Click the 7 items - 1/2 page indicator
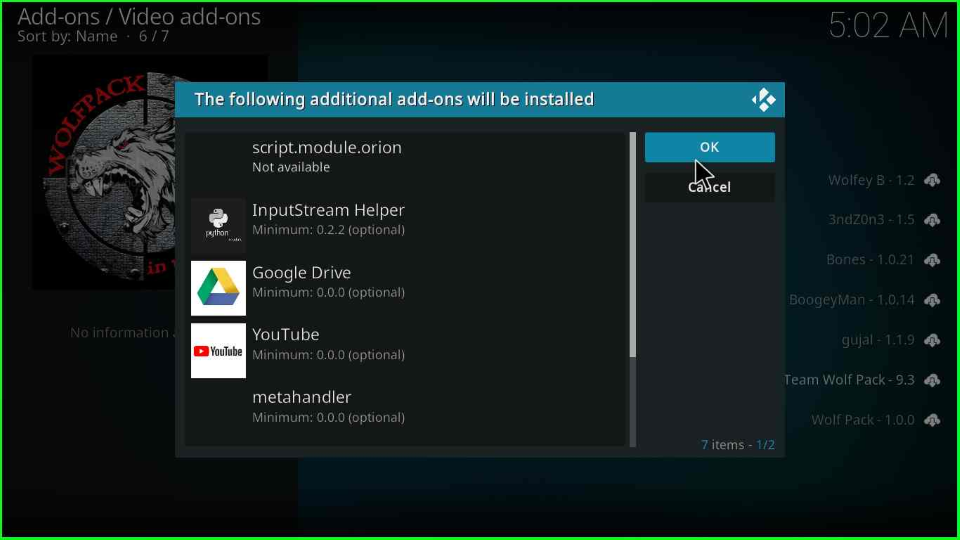 (738, 444)
